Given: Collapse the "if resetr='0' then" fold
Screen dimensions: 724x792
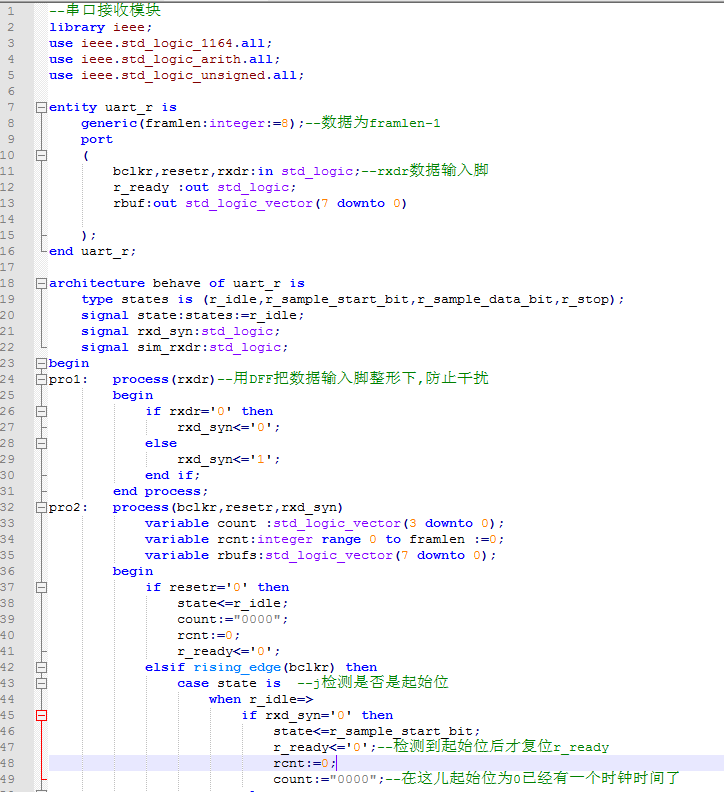Looking at the screenshot, I should tap(41, 587).
